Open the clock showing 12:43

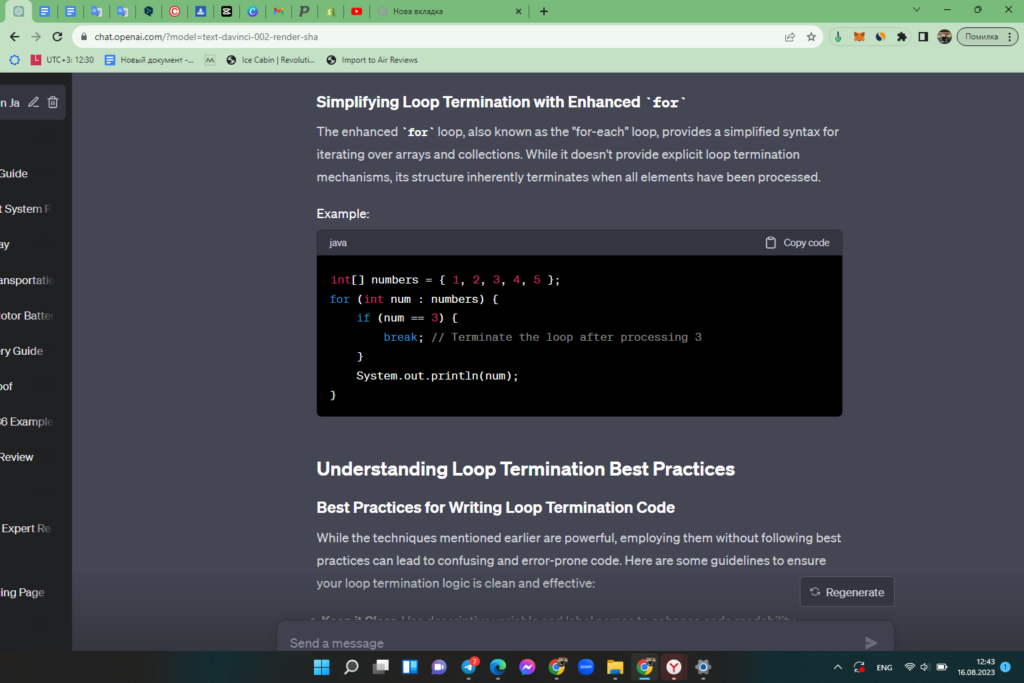click(976, 667)
